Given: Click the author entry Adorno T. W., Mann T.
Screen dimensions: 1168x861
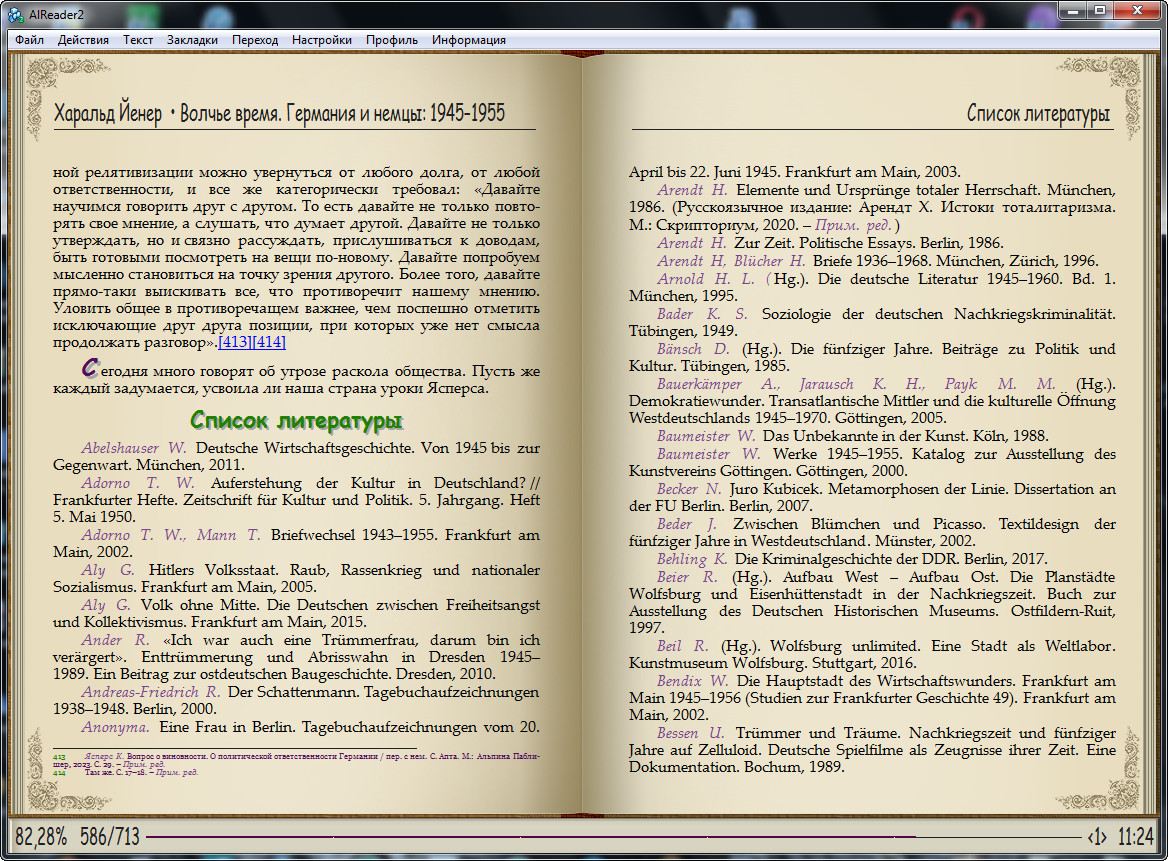Looking at the screenshot, I should tap(171, 536).
